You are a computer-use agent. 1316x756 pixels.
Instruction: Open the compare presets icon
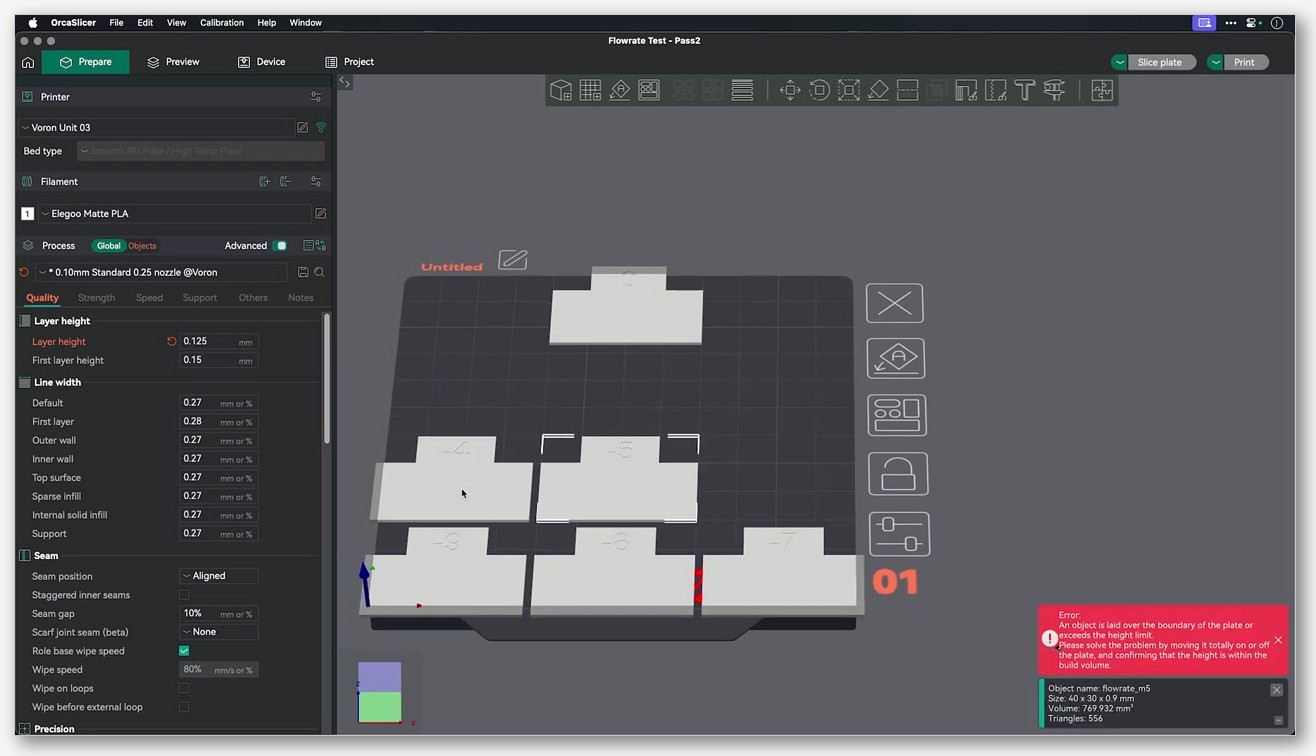(x=314, y=245)
